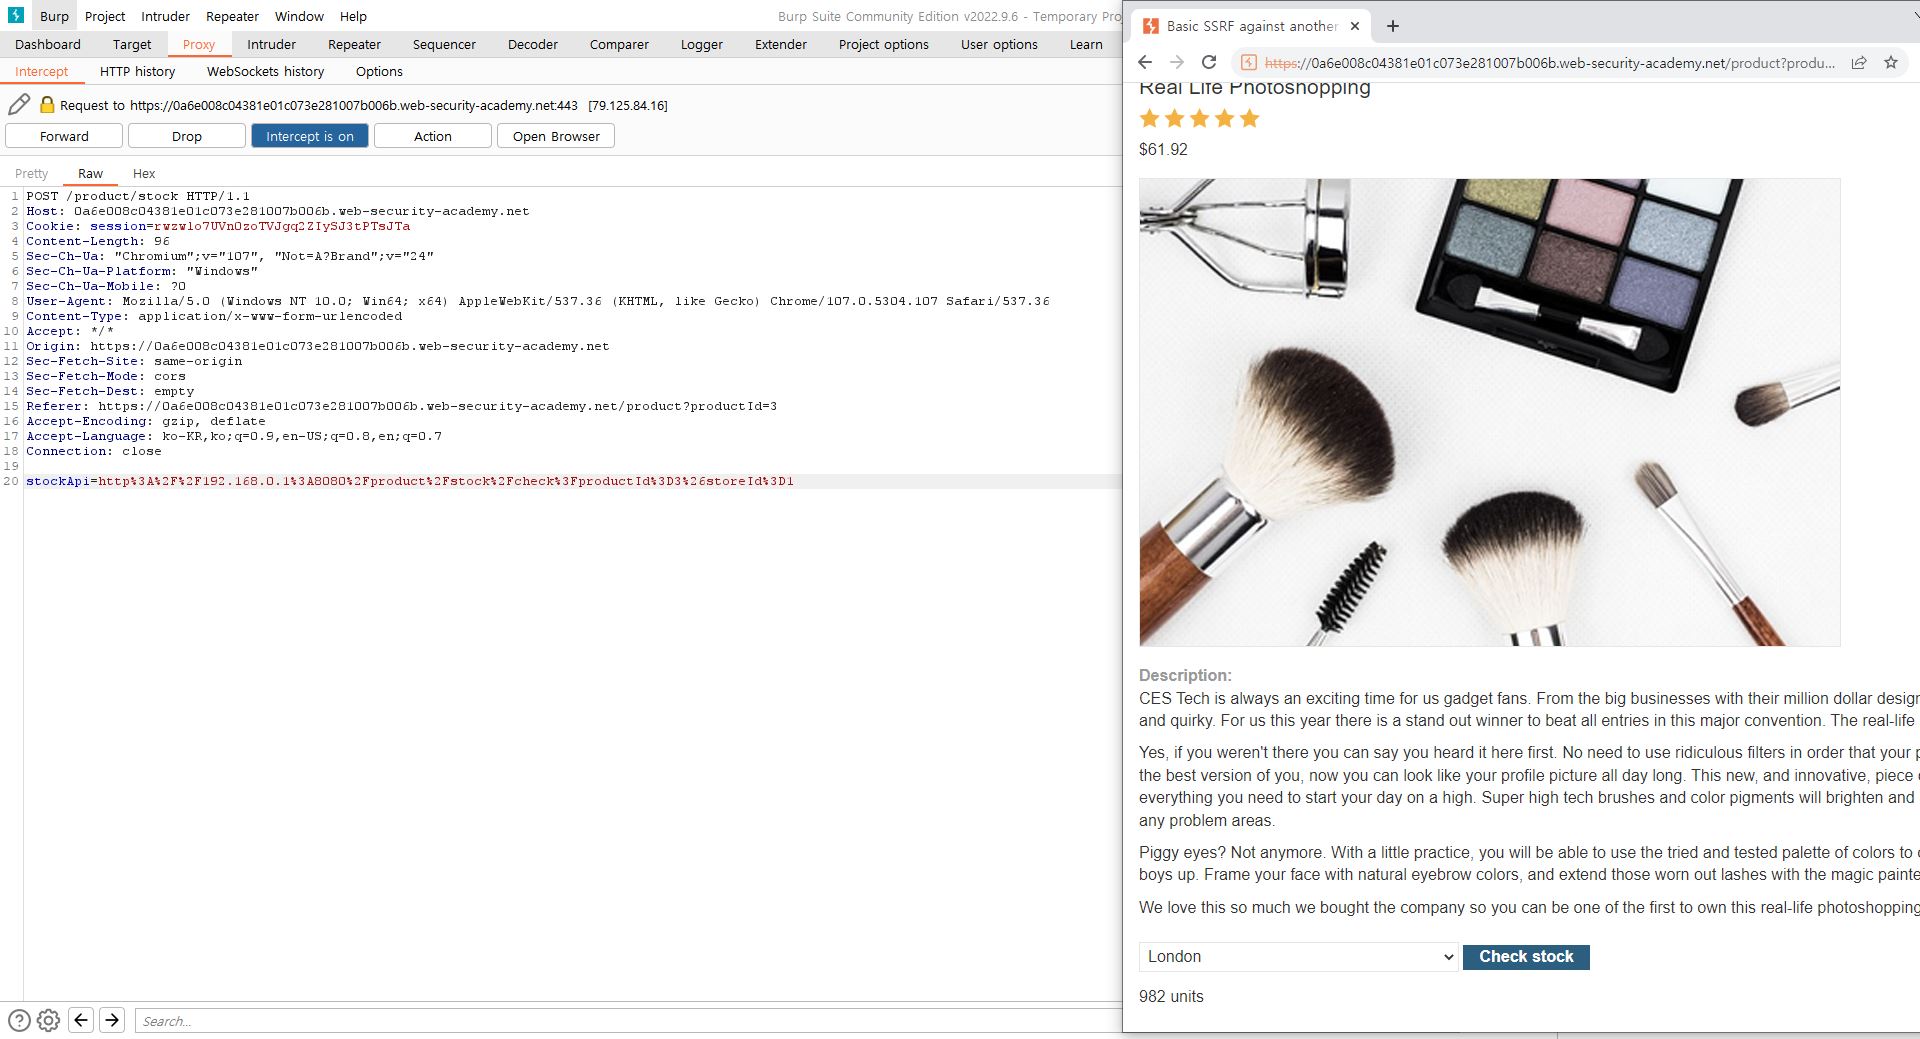The width and height of the screenshot is (1920, 1039).
Task: Select the Proxy tab
Action: pyautogui.click(x=199, y=44)
